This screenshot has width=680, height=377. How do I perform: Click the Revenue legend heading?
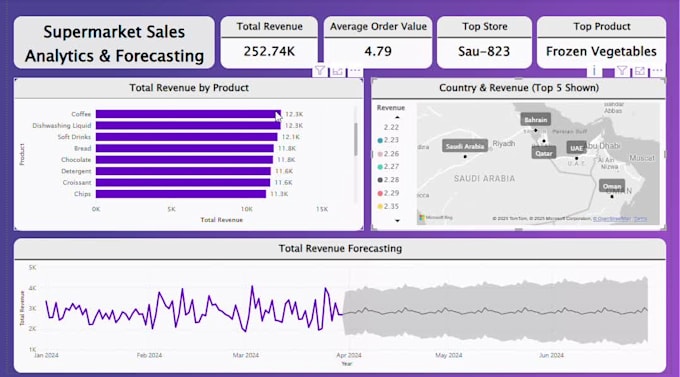click(x=391, y=108)
